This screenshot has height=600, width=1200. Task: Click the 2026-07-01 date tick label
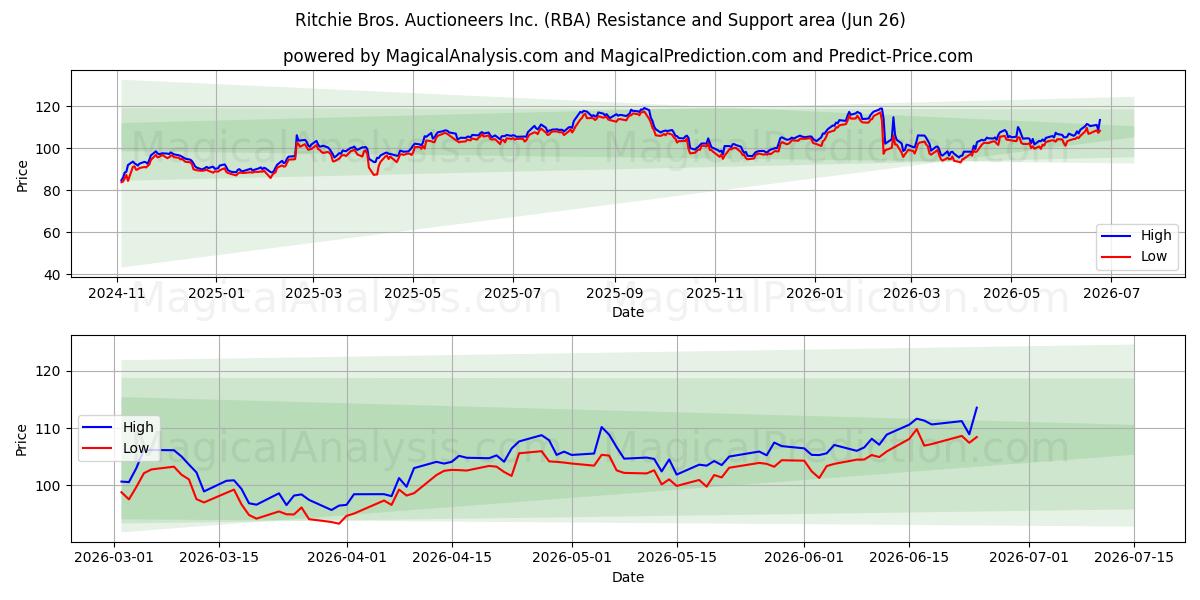[1029, 559]
